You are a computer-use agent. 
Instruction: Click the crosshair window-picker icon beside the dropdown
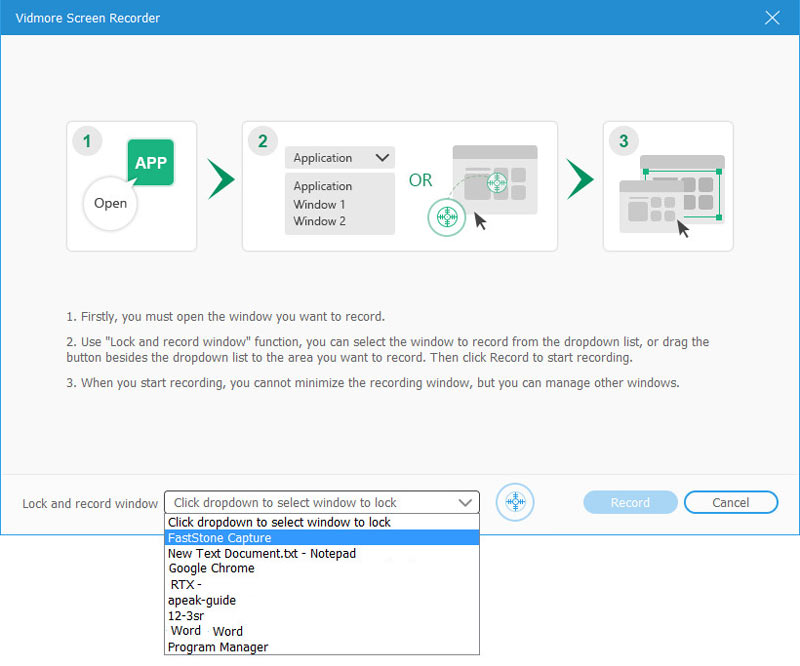[515, 502]
